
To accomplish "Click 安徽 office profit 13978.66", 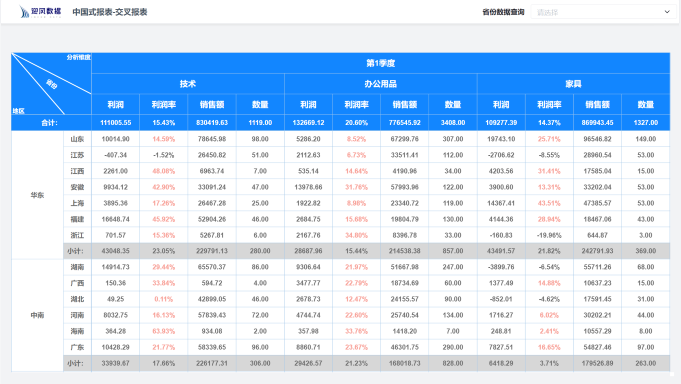I will [x=308, y=187].
